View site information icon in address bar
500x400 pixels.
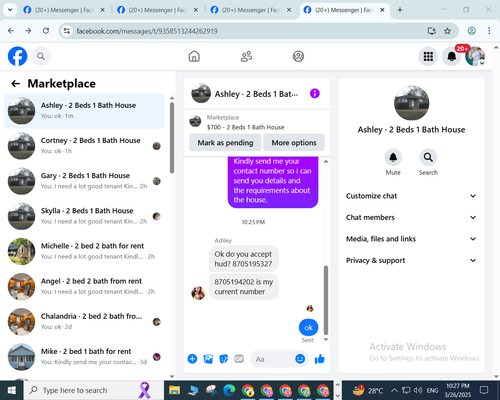[x=67, y=31]
